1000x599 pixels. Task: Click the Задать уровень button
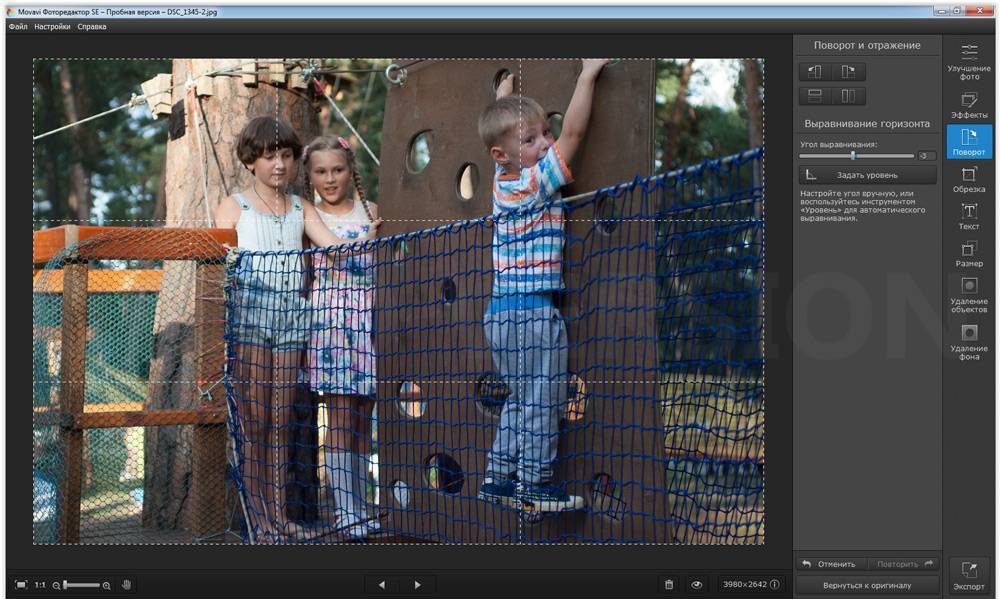[867, 175]
